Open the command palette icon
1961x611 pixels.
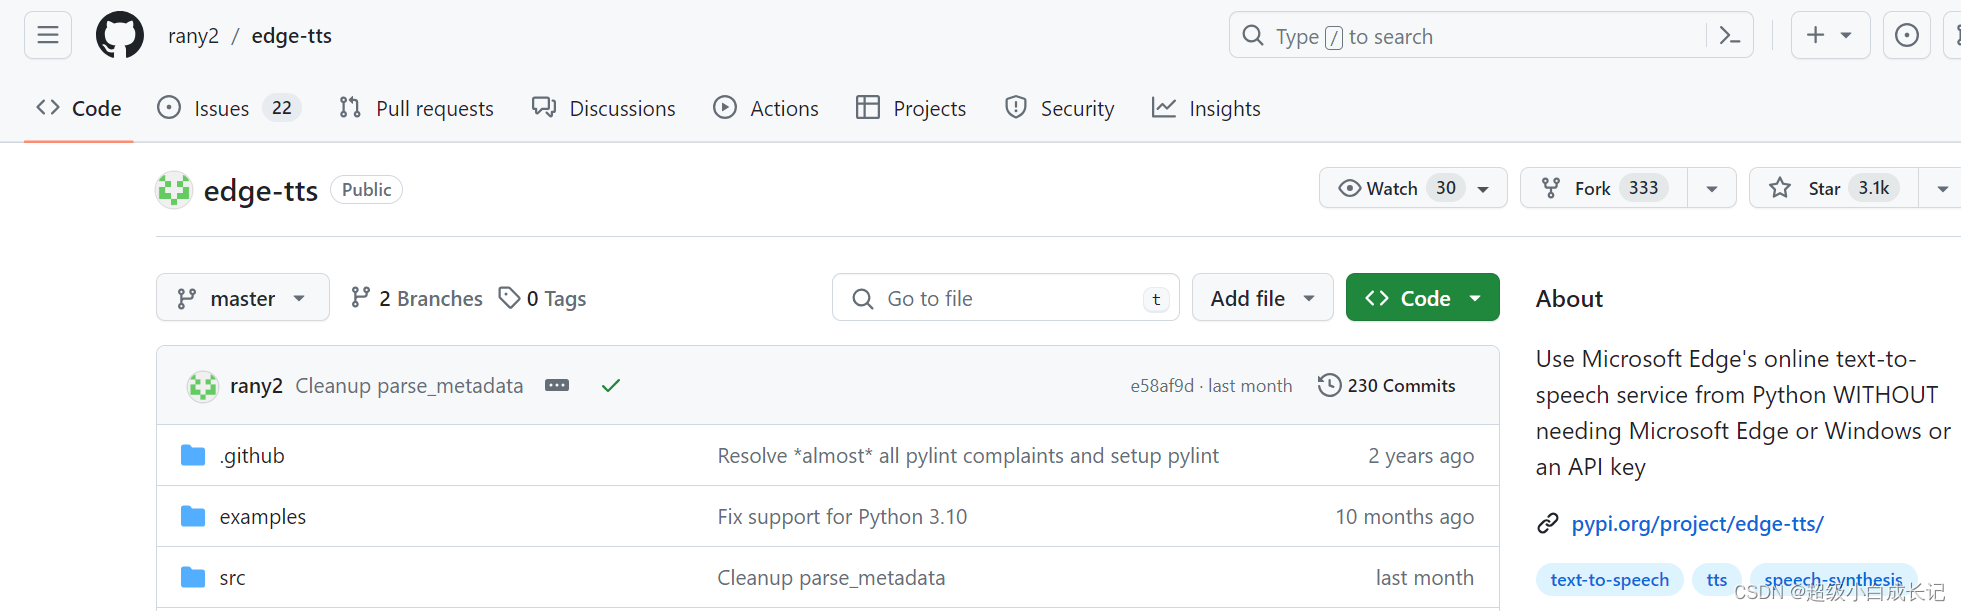pyautogui.click(x=1729, y=36)
